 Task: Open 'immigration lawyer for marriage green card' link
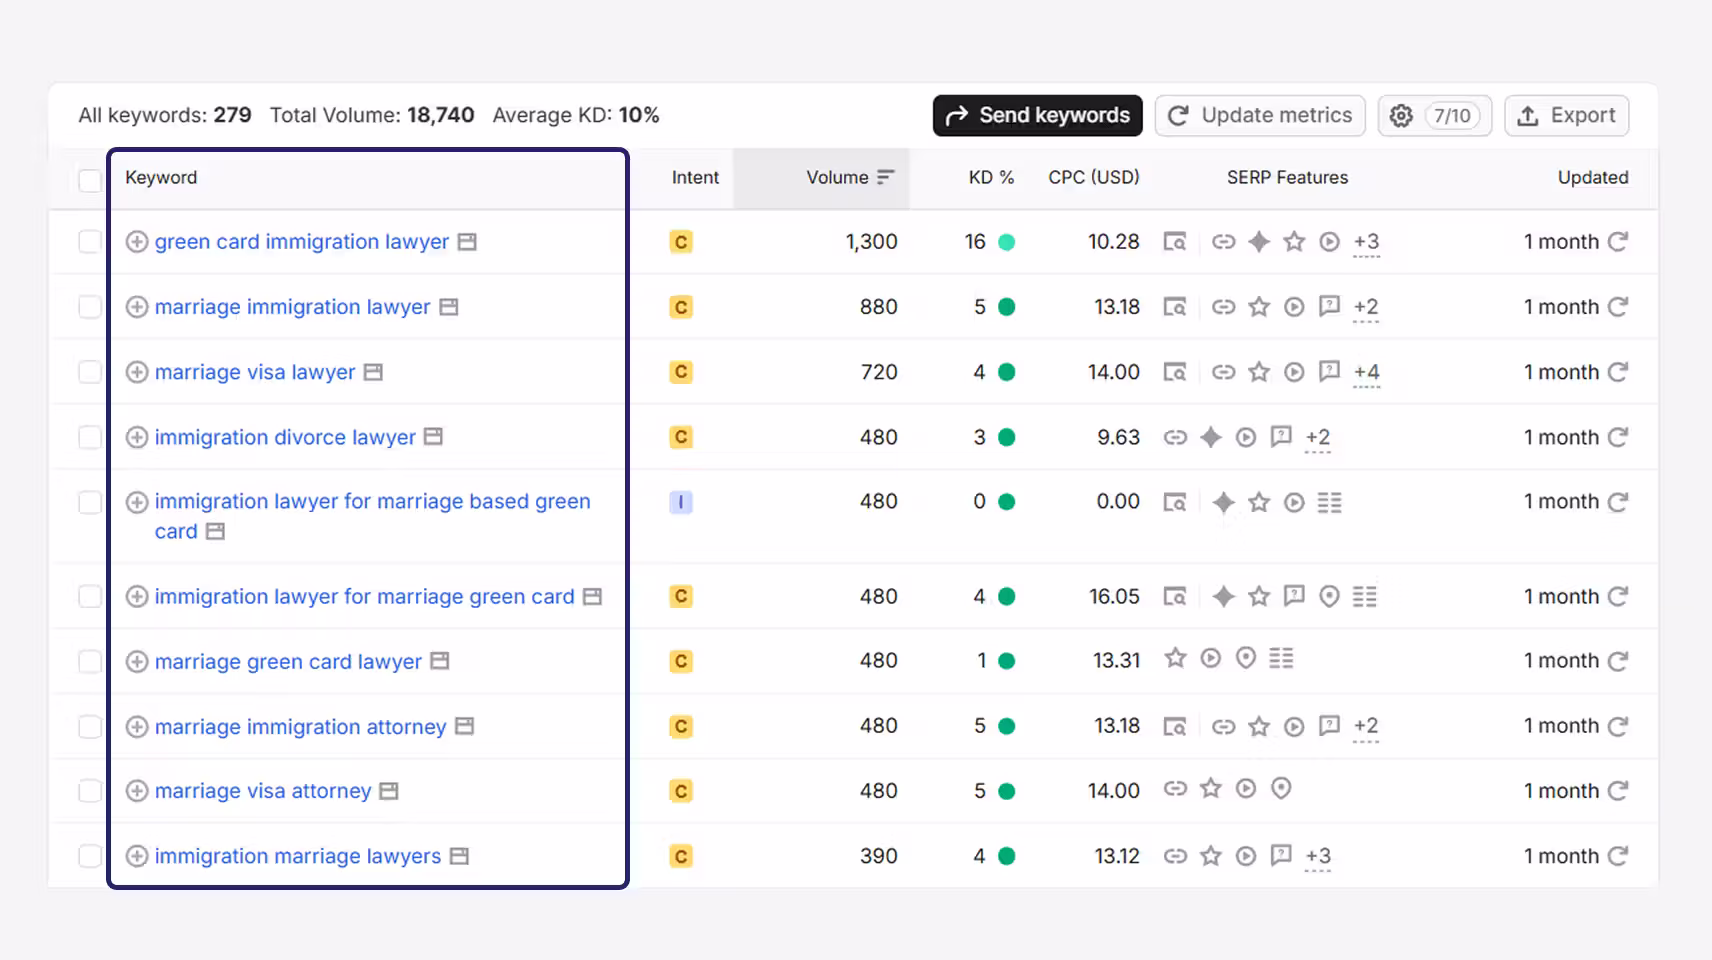pos(365,597)
